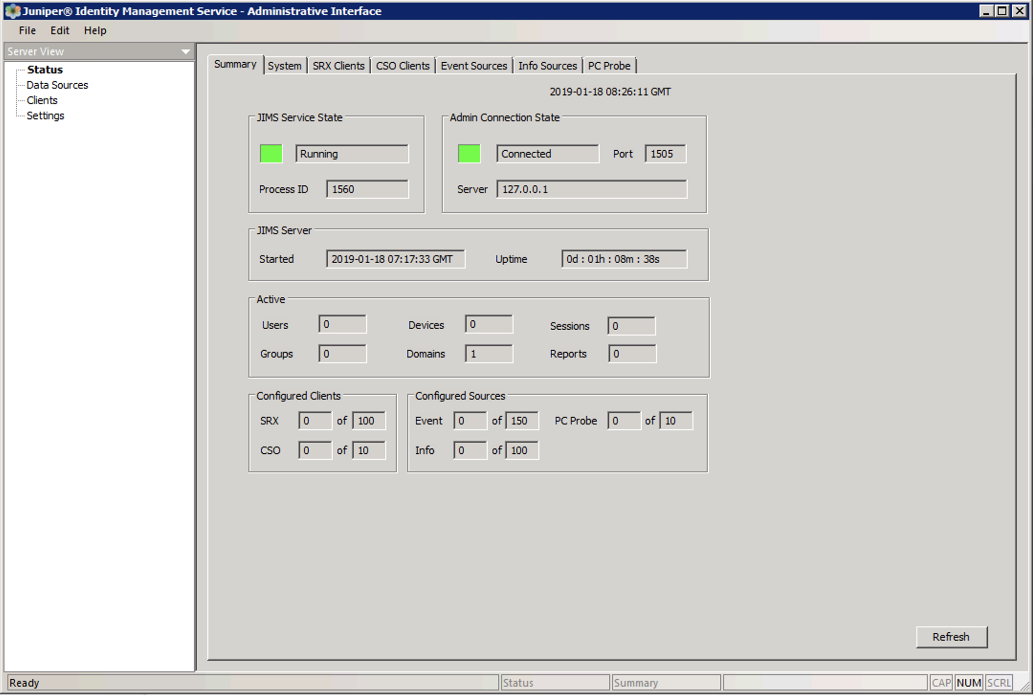Click the SRX configured count field
This screenshot has width=1033, height=695.
[315, 420]
